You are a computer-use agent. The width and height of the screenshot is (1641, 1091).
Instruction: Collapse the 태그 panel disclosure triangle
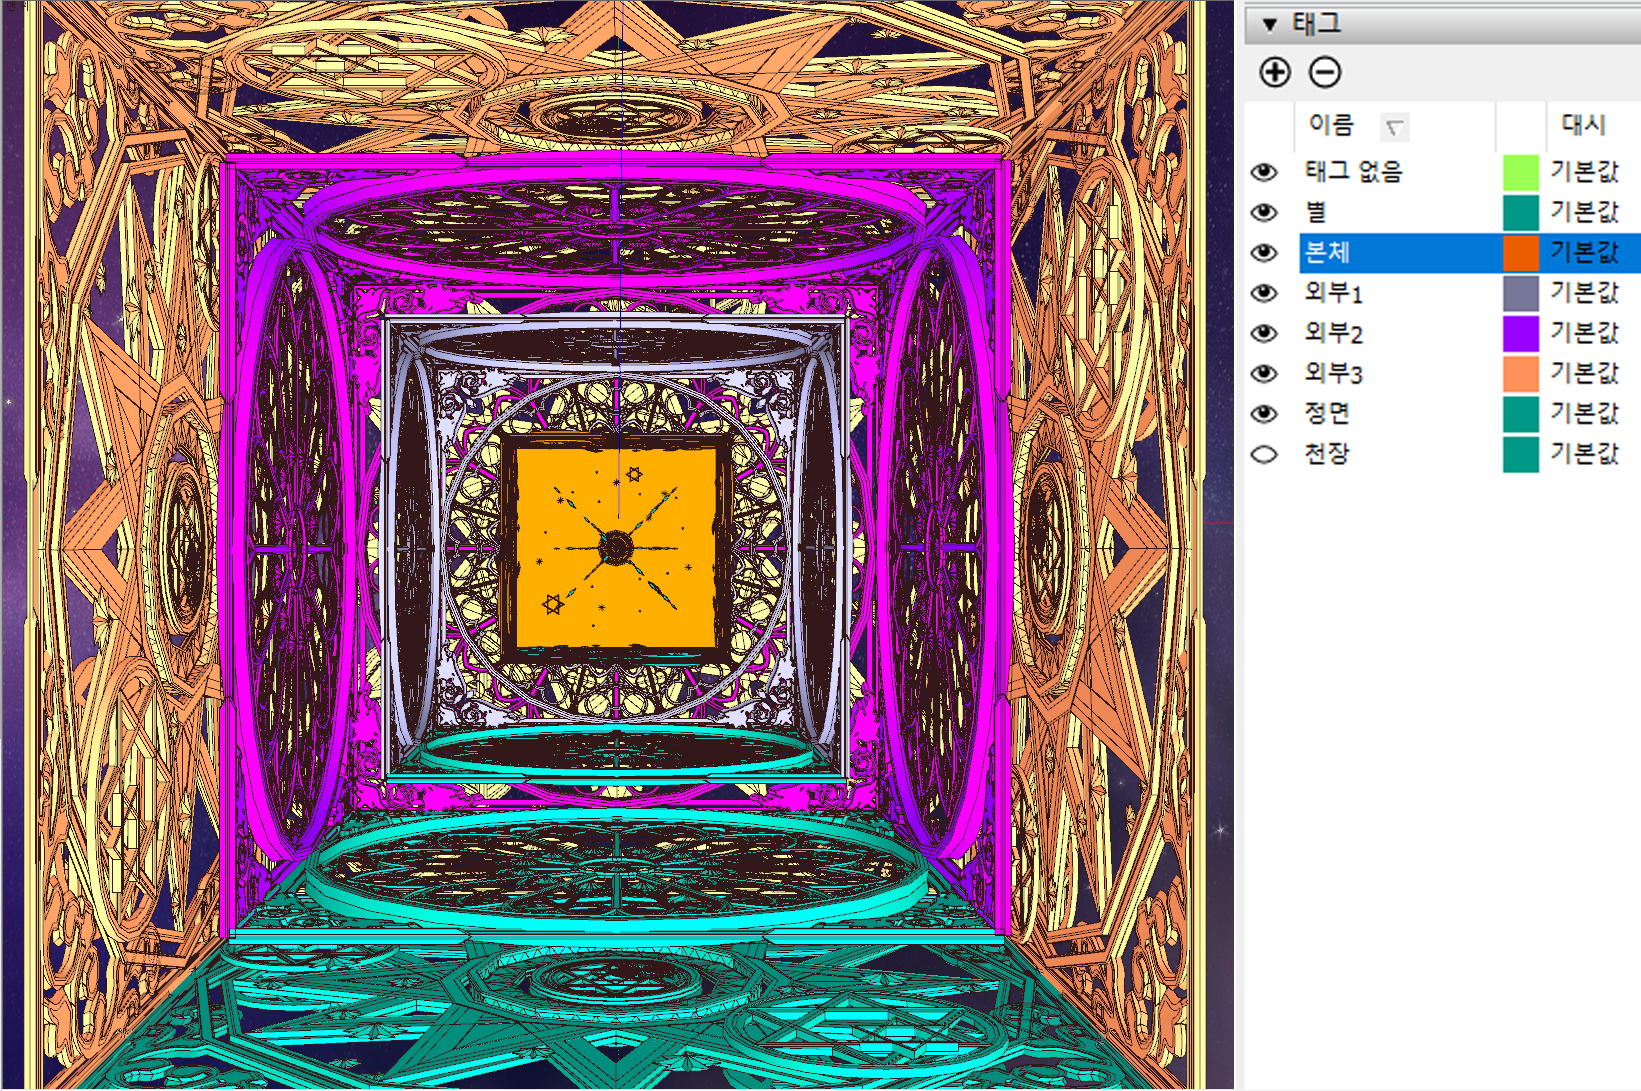coord(1269,24)
